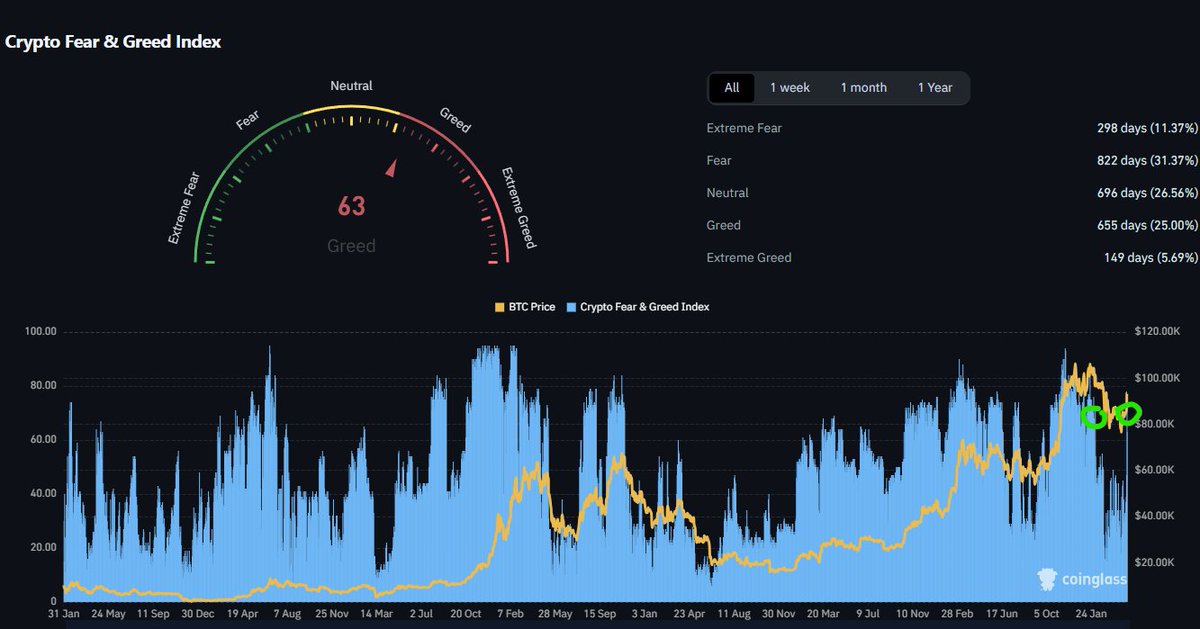Viewport: 1200px width, 629px height.
Task: Click the 696 days (26.56%) value
Action: coord(1147,192)
